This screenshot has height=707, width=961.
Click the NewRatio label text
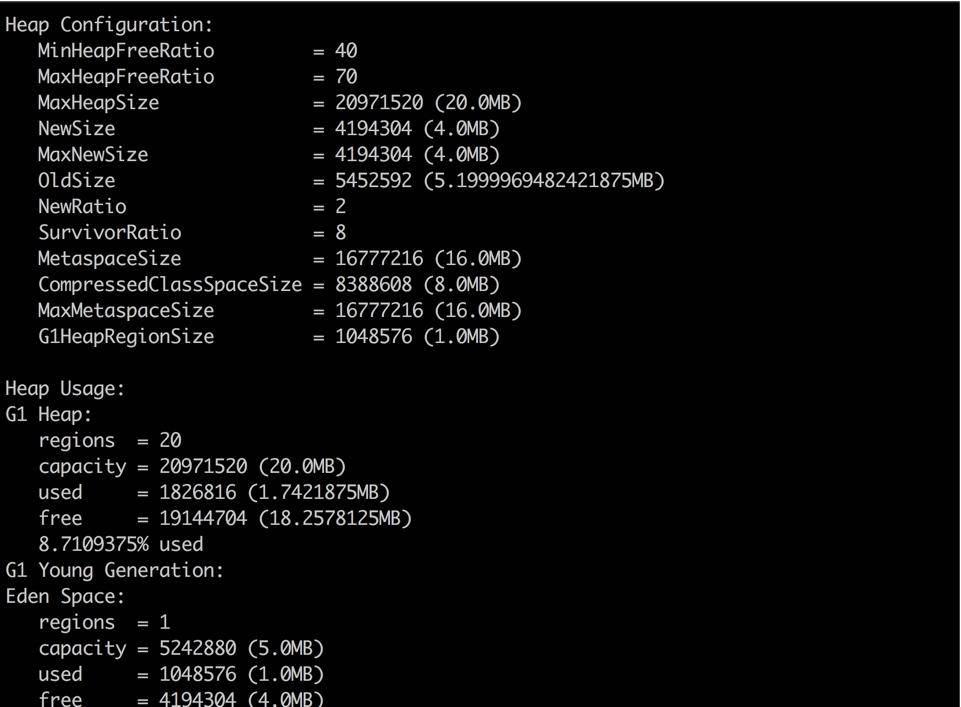(82, 207)
